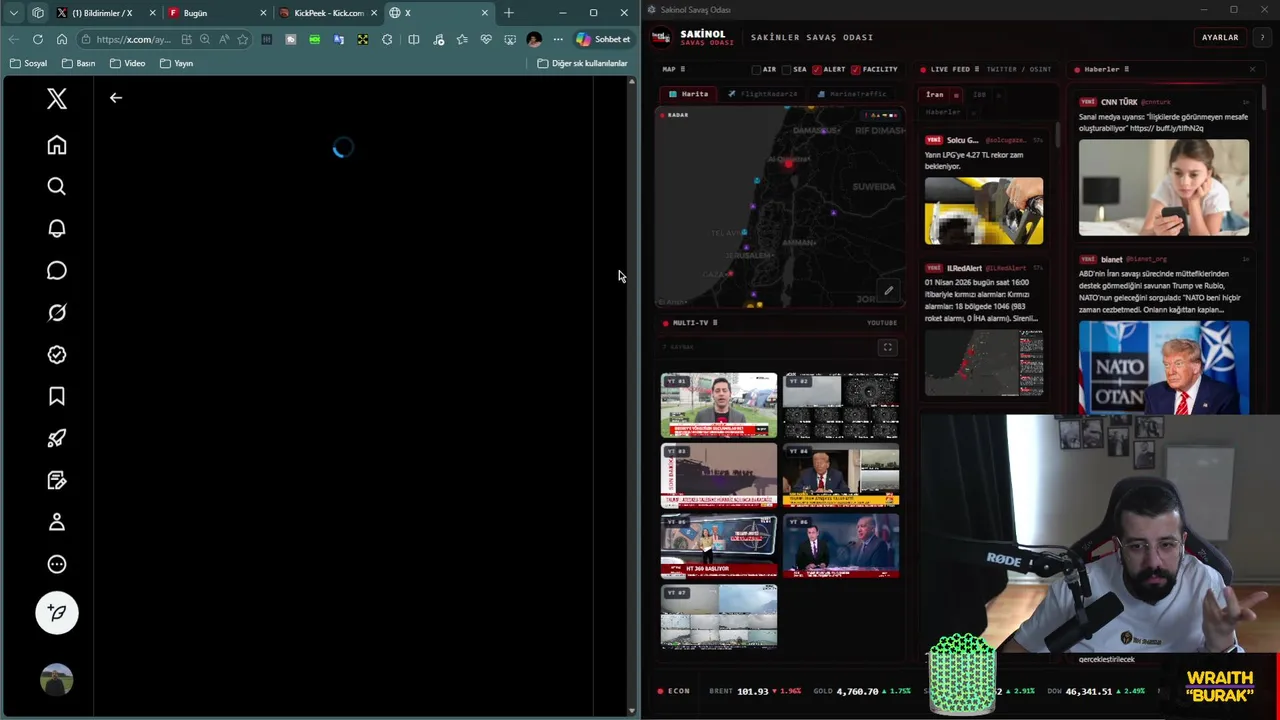
Task: Open bianet post about NATO
Action: [x=1164, y=333]
